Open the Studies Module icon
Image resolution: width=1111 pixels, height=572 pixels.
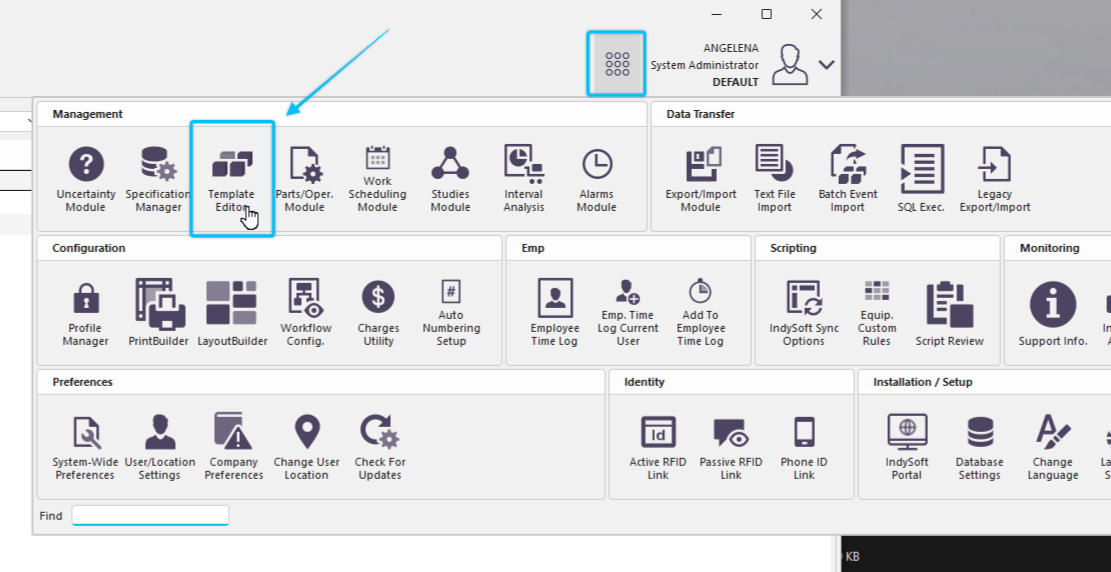(x=450, y=165)
